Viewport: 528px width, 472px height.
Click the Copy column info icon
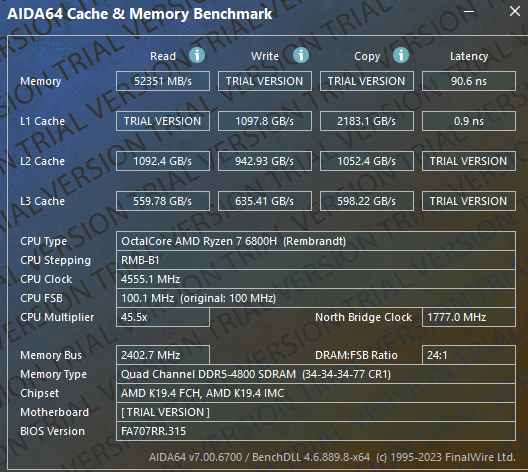[401, 55]
